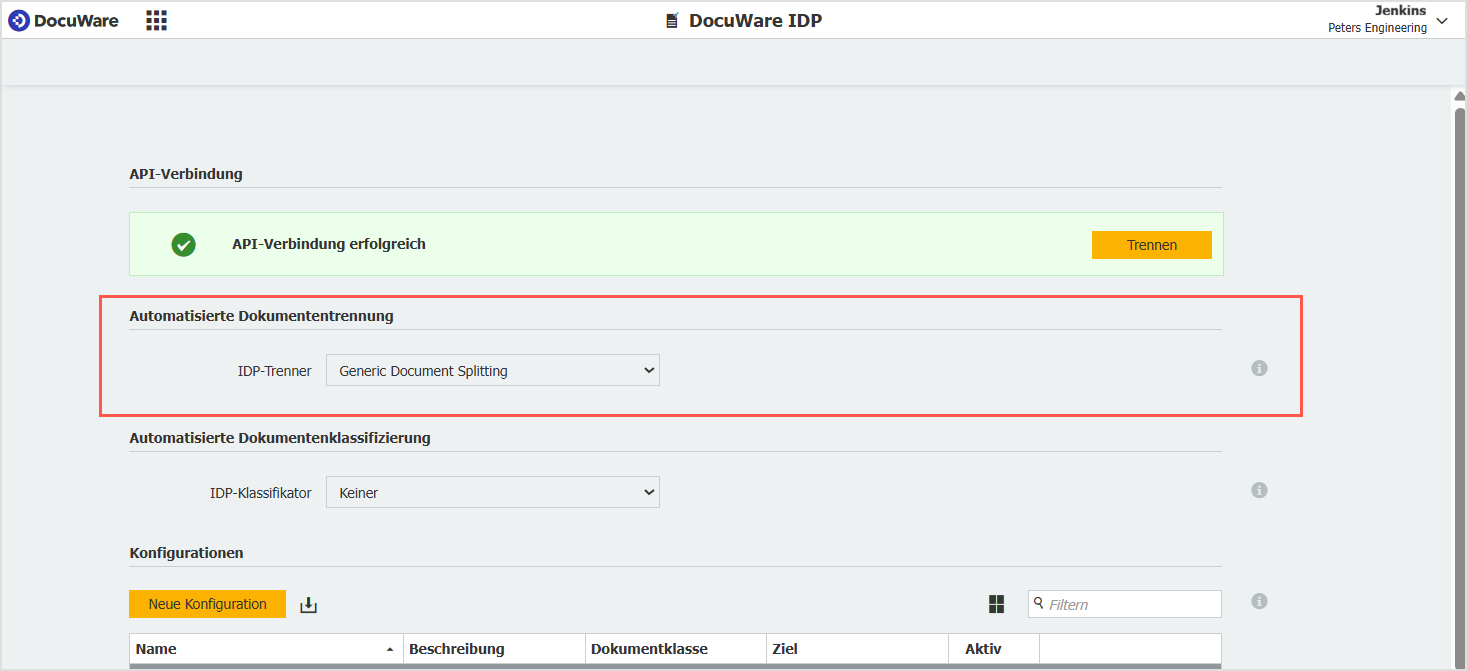
Task: Switch to tile view with grid icon
Action: [x=996, y=604]
